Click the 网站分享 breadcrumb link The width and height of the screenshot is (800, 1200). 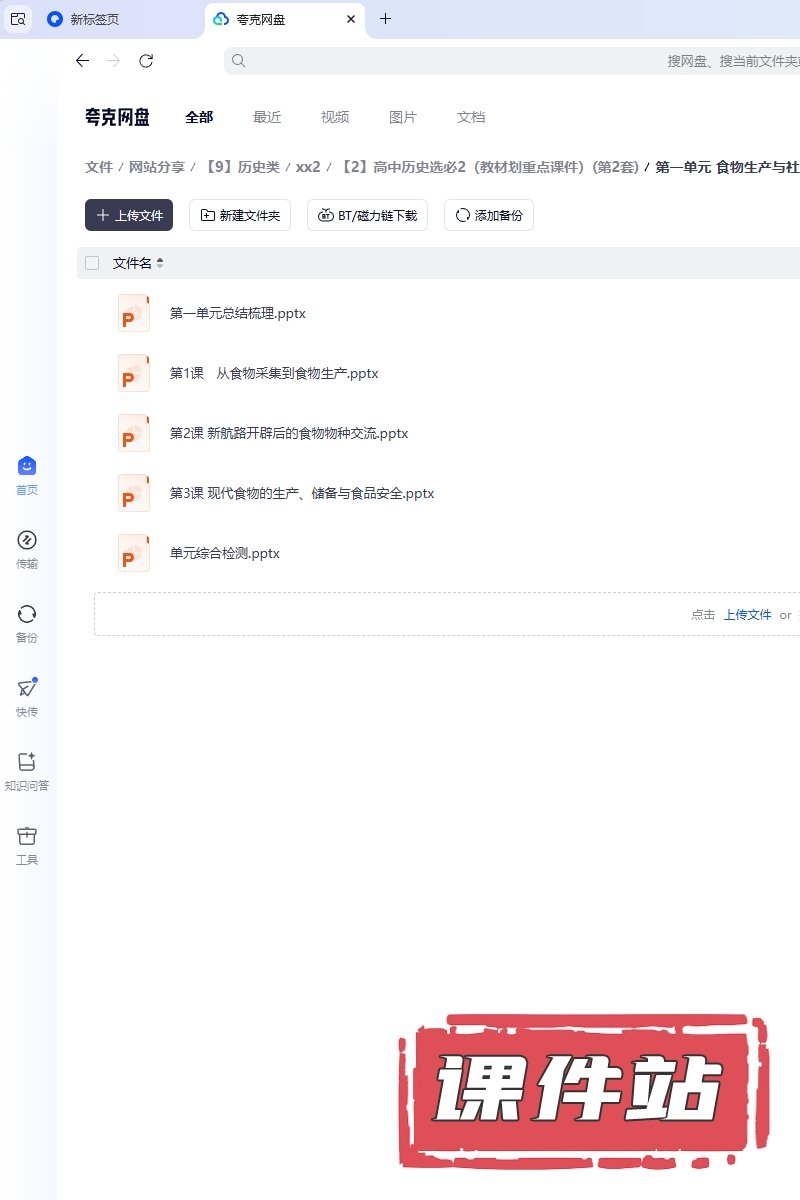click(157, 167)
